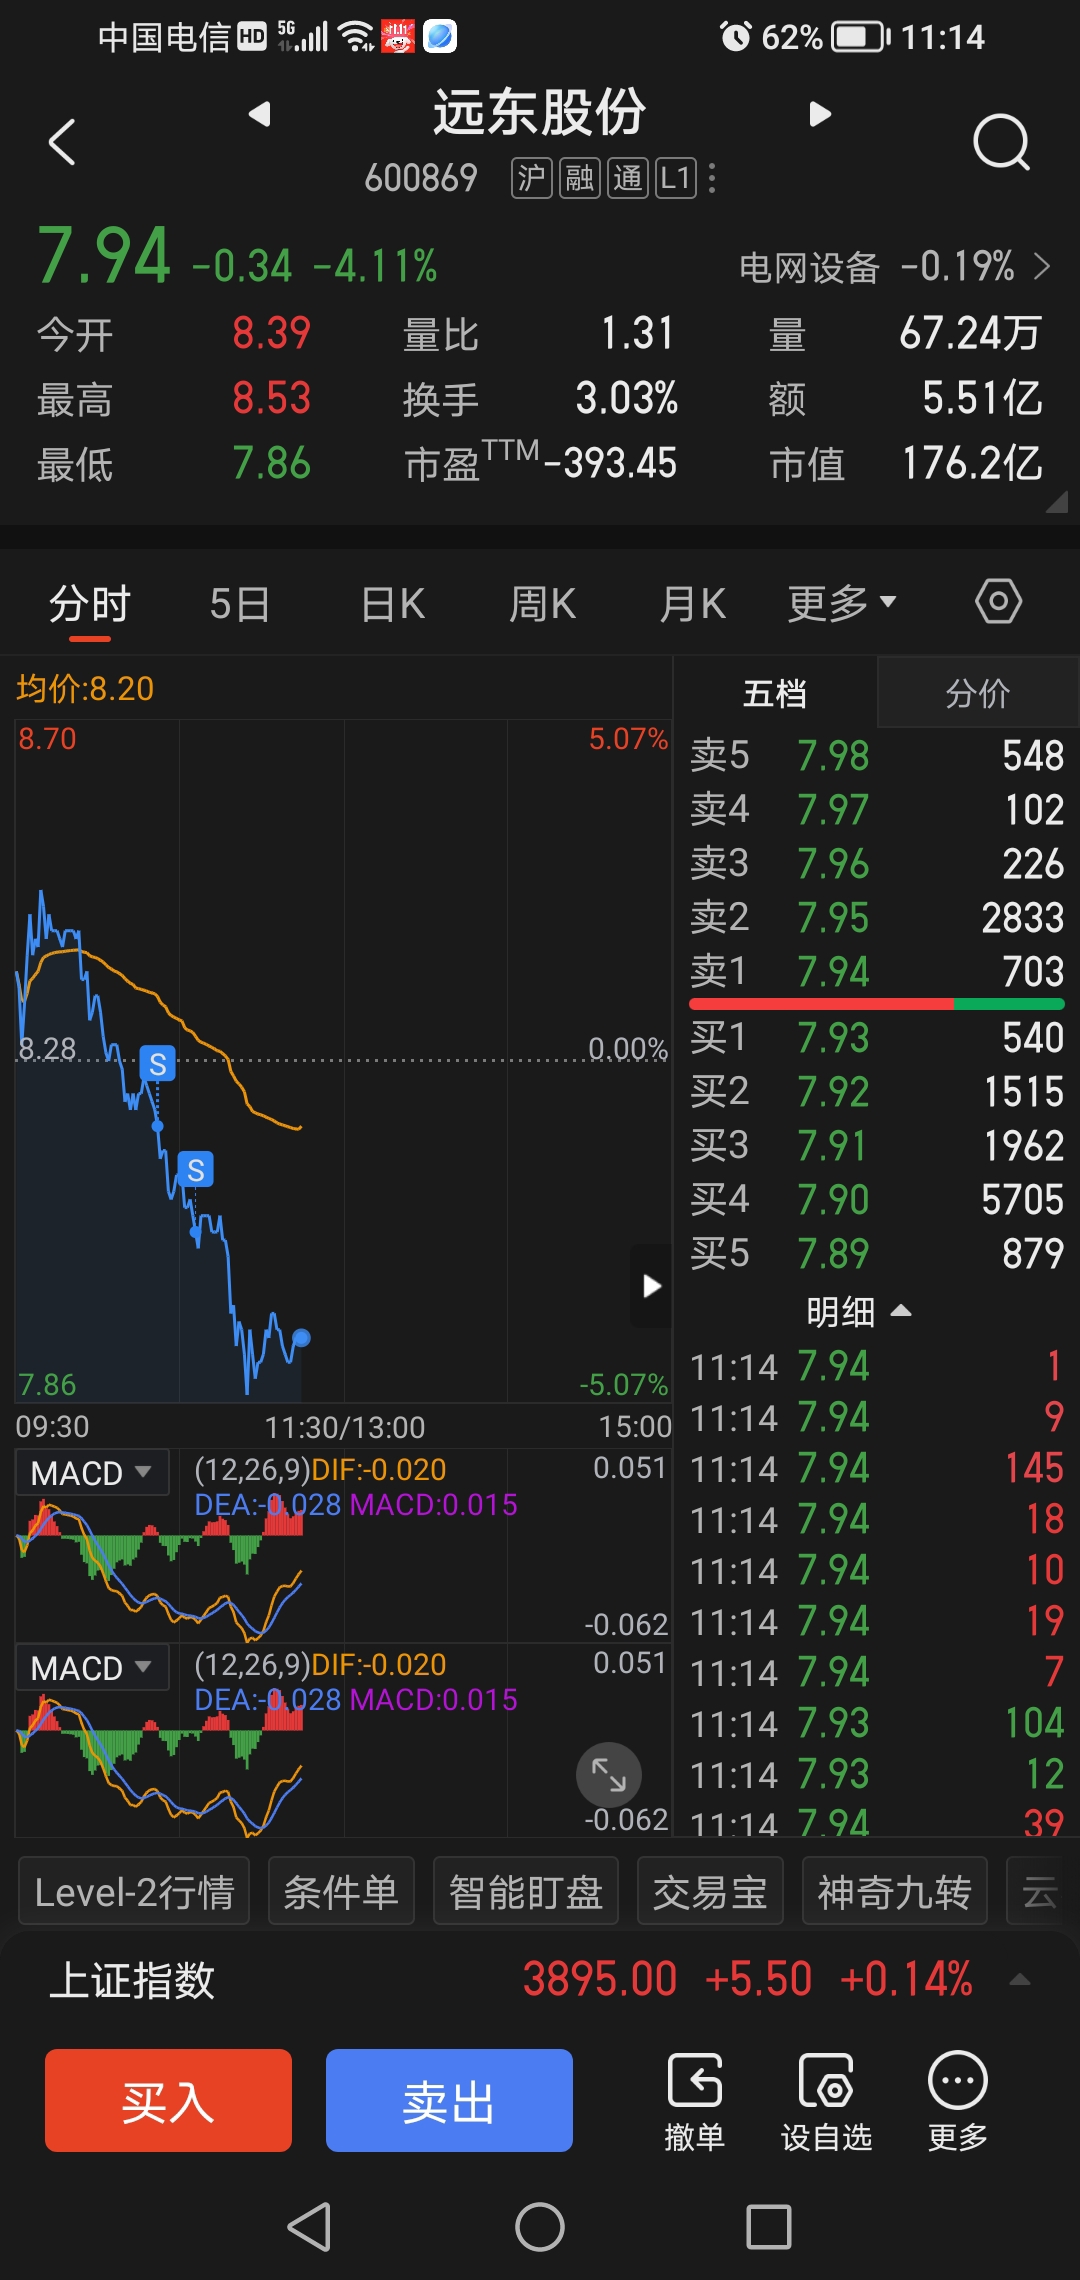1080x2280 pixels.
Task: Select the 日K daily candlestick tab
Action: click(x=392, y=604)
